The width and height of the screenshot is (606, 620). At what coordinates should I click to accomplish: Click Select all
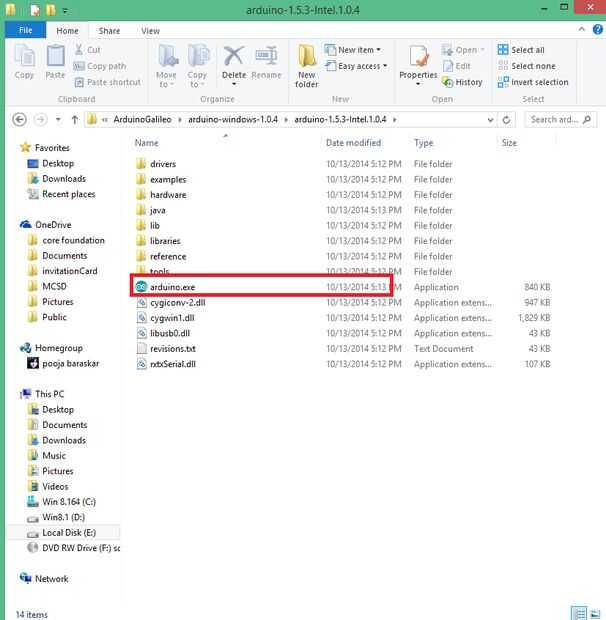pyautogui.click(x=521, y=50)
